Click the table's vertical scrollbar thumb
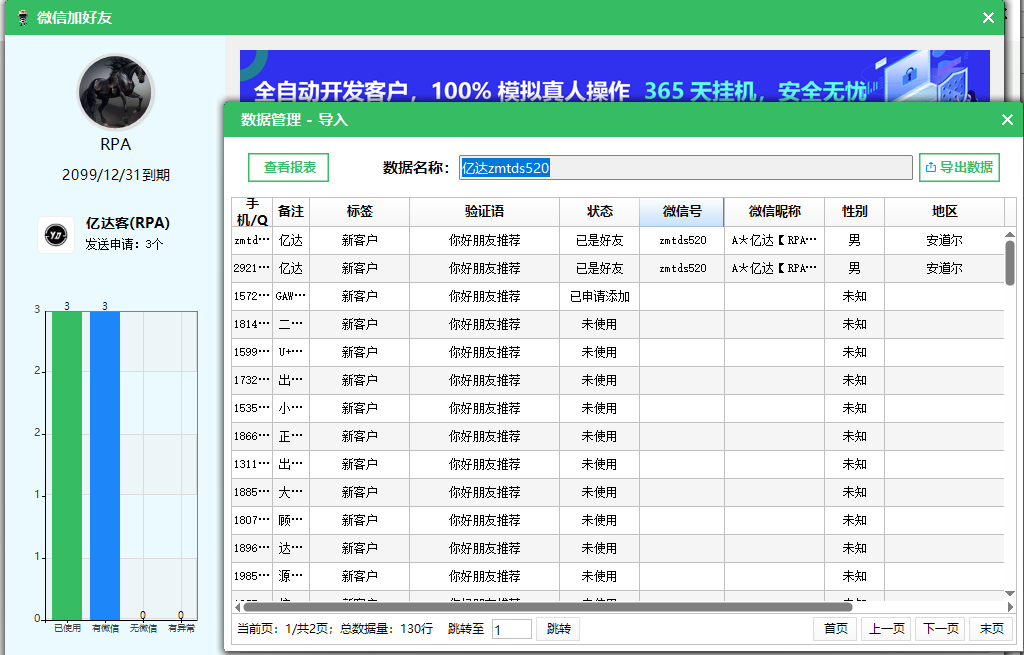1024x655 pixels. [x=1010, y=263]
